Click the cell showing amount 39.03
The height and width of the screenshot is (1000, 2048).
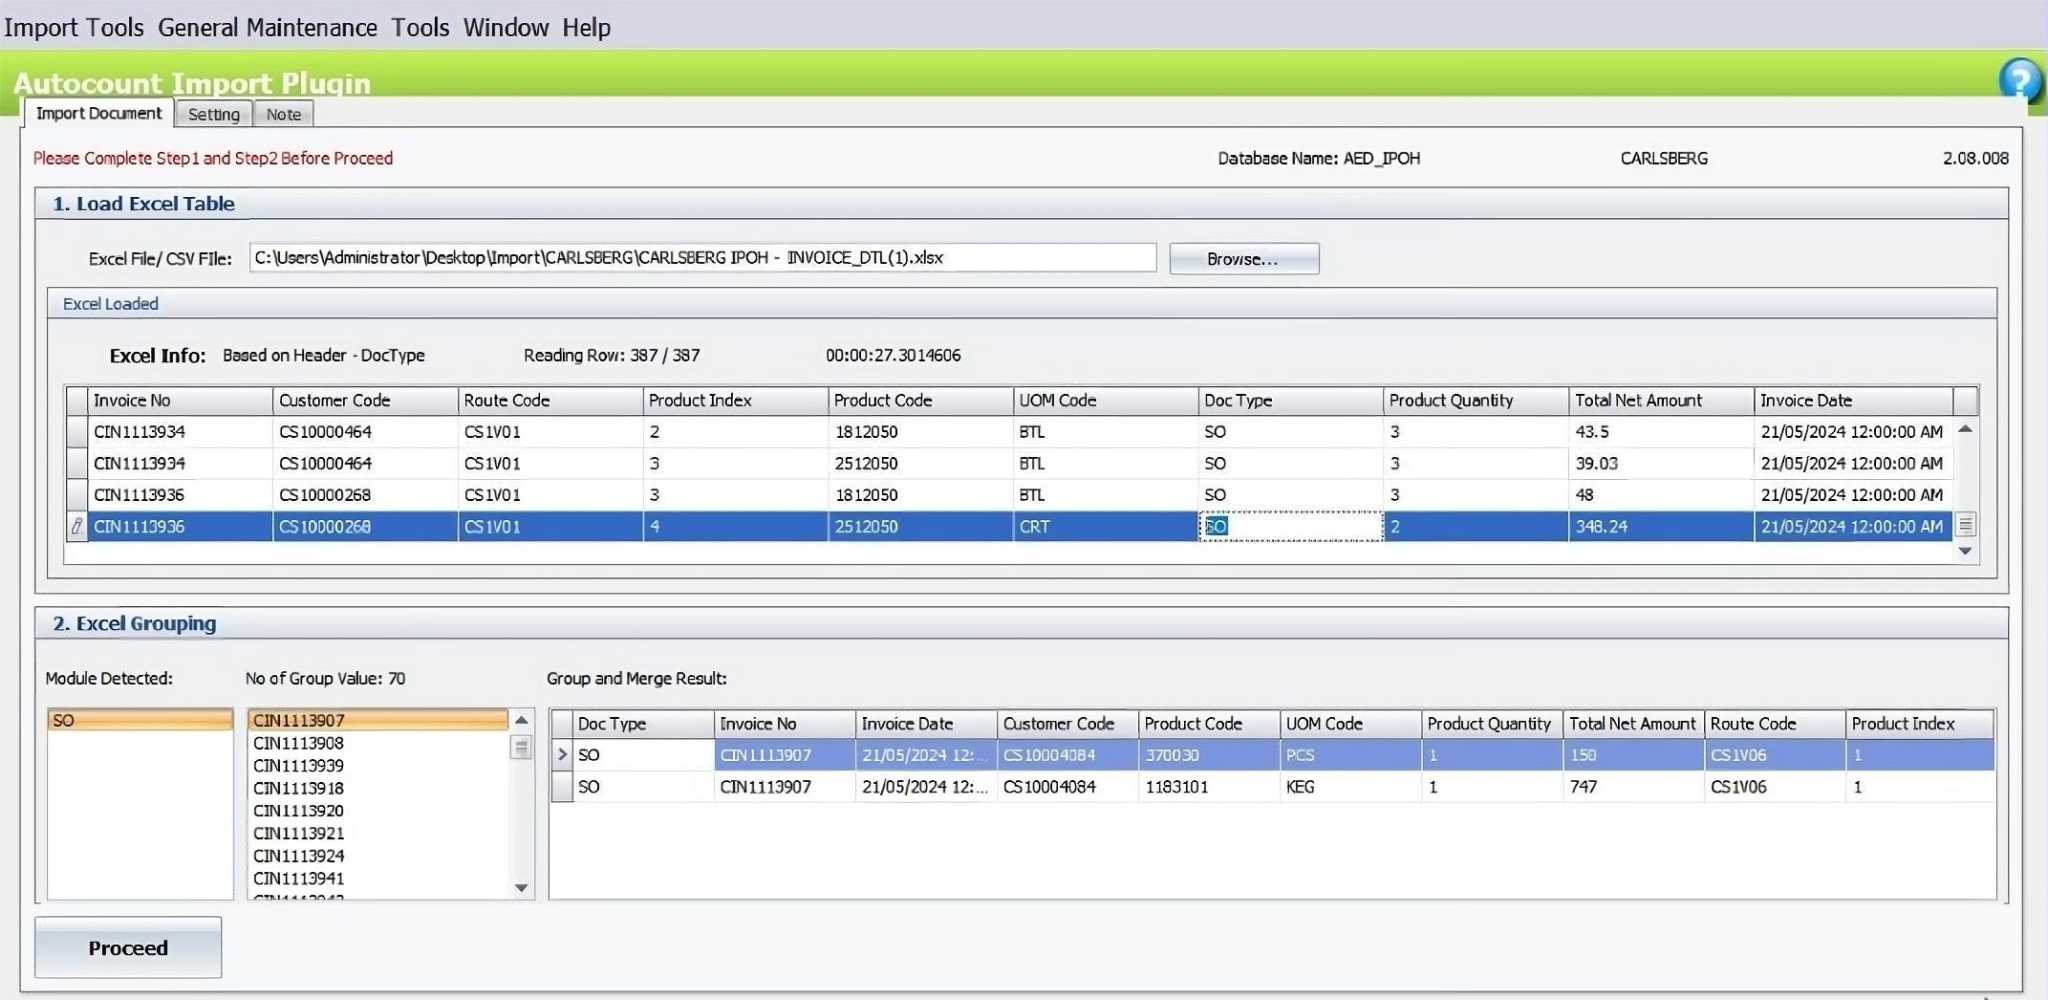click(1661, 463)
